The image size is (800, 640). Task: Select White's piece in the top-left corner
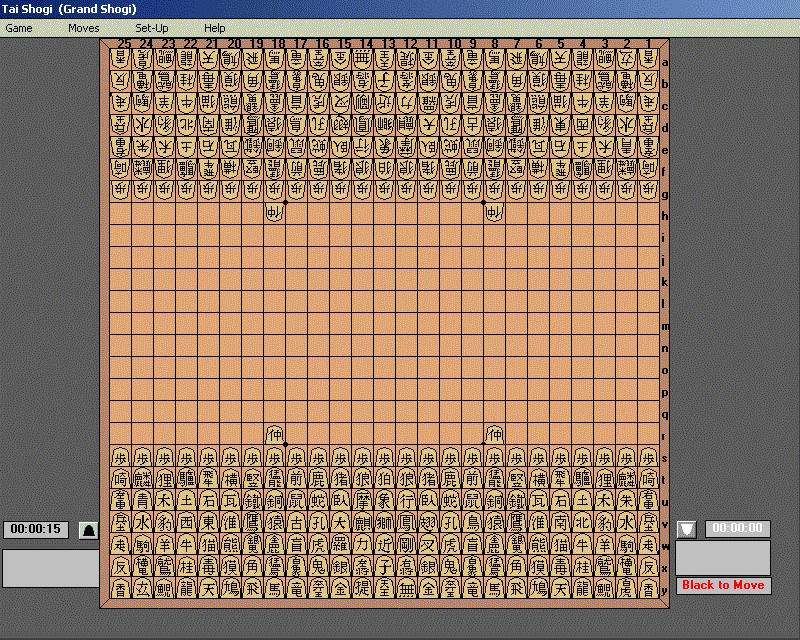click(120, 59)
